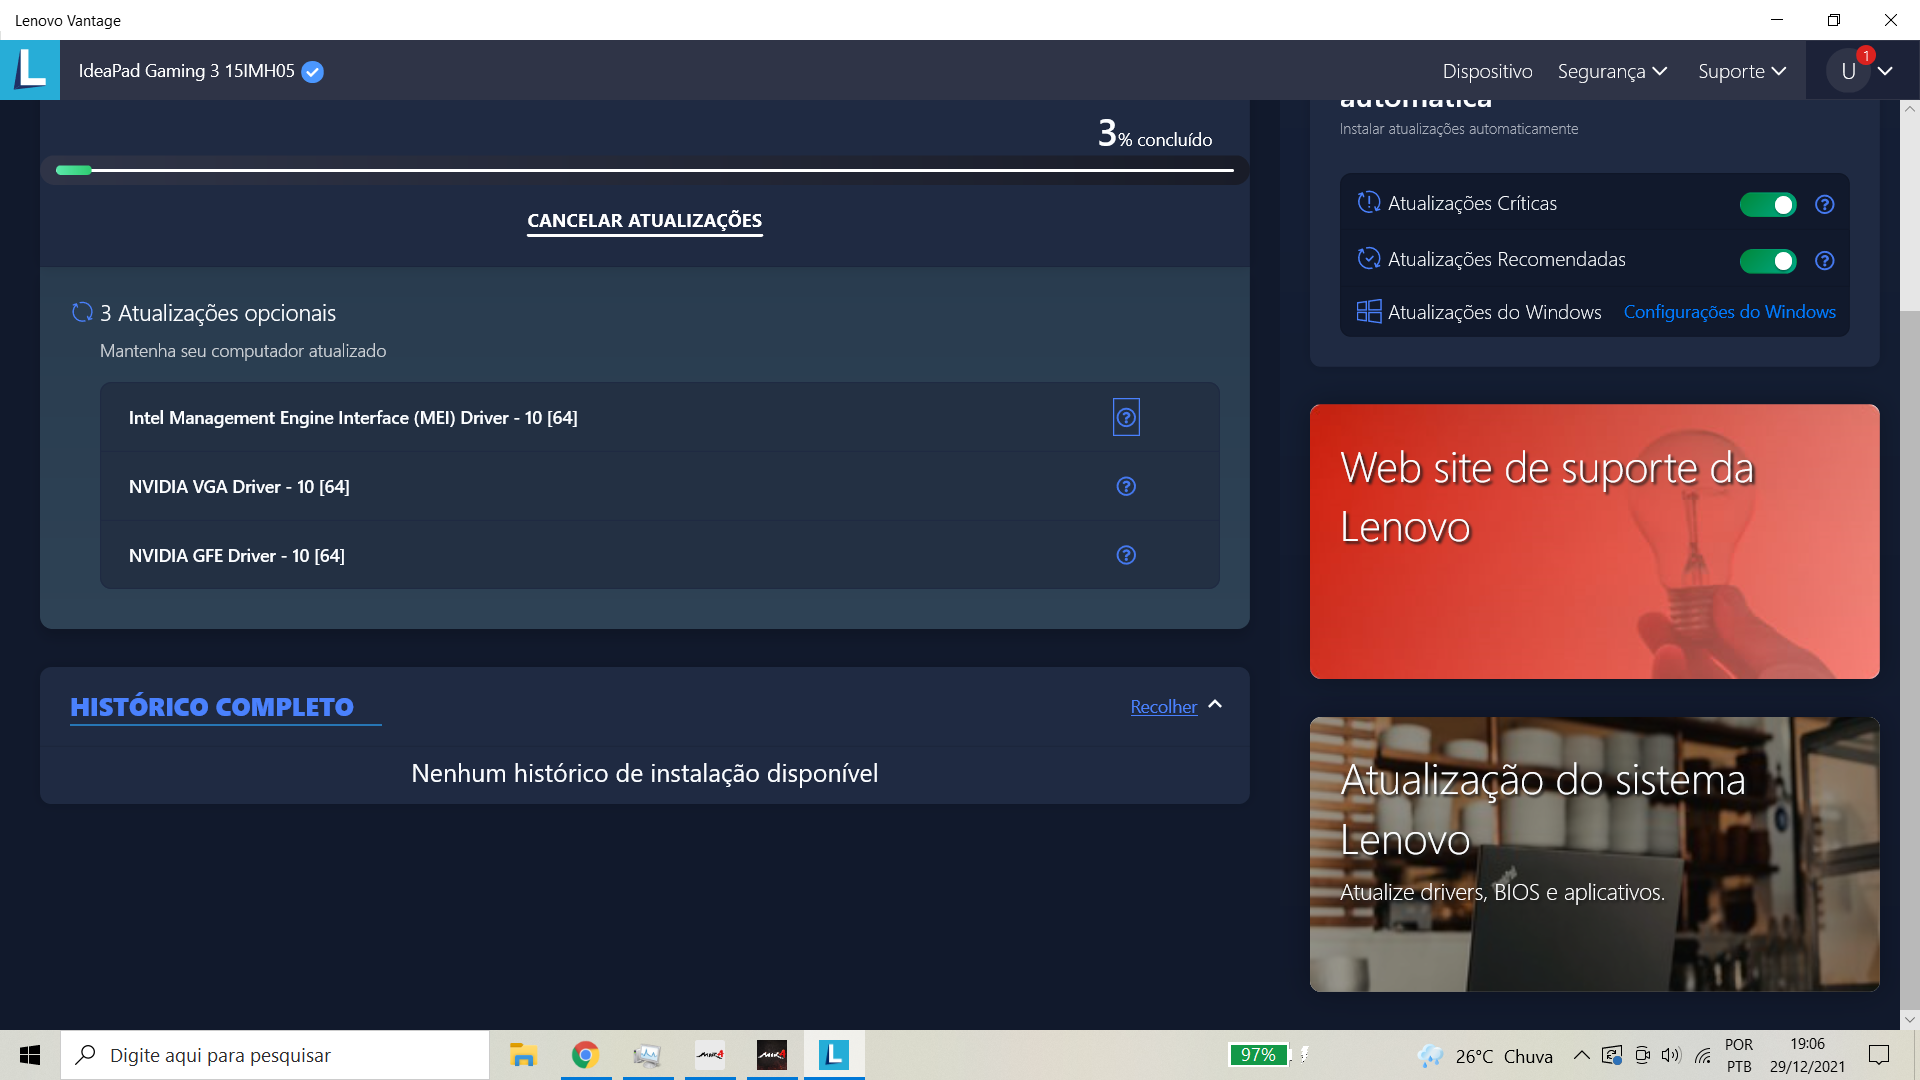The height and width of the screenshot is (1080, 1920).
Task: Open weather widget showing 26°C Chuva
Action: tap(1485, 1056)
